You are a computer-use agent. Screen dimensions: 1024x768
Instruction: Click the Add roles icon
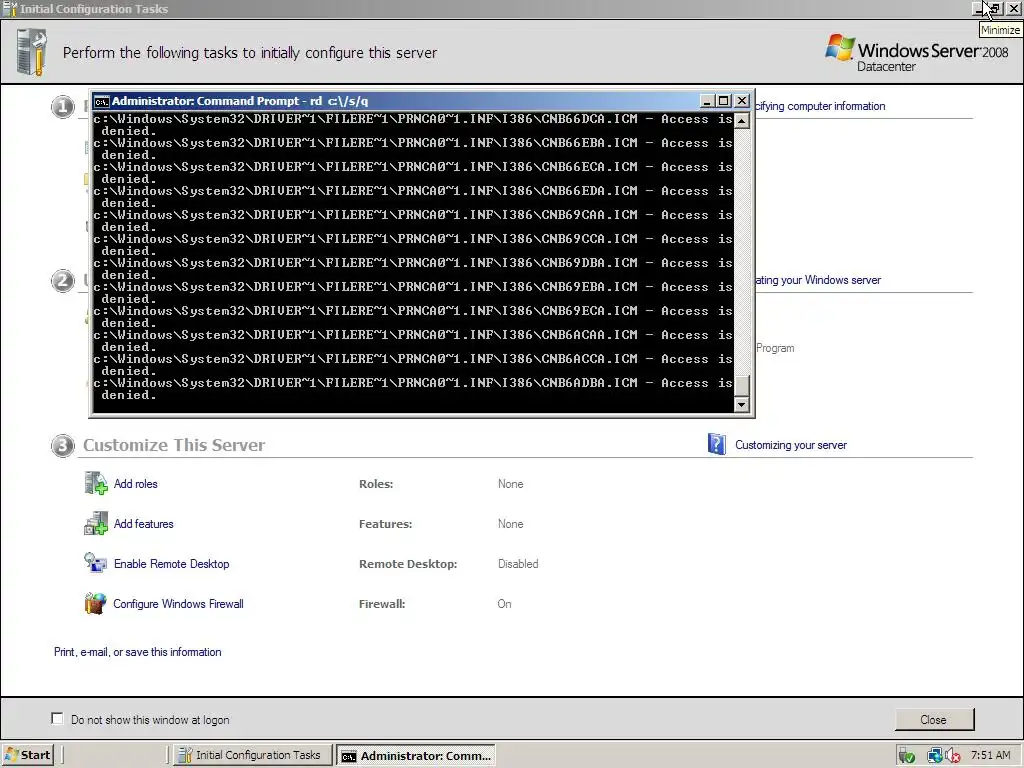(x=95, y=484)
